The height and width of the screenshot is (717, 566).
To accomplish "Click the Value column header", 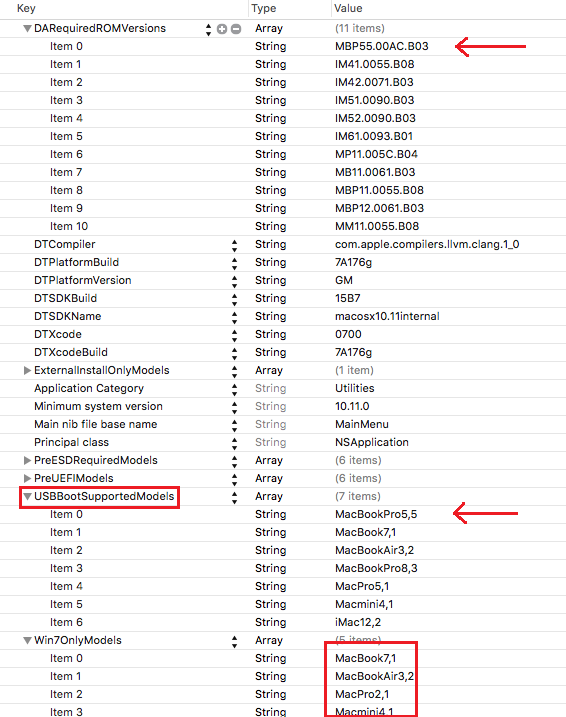I will click(x=348, y=8).
